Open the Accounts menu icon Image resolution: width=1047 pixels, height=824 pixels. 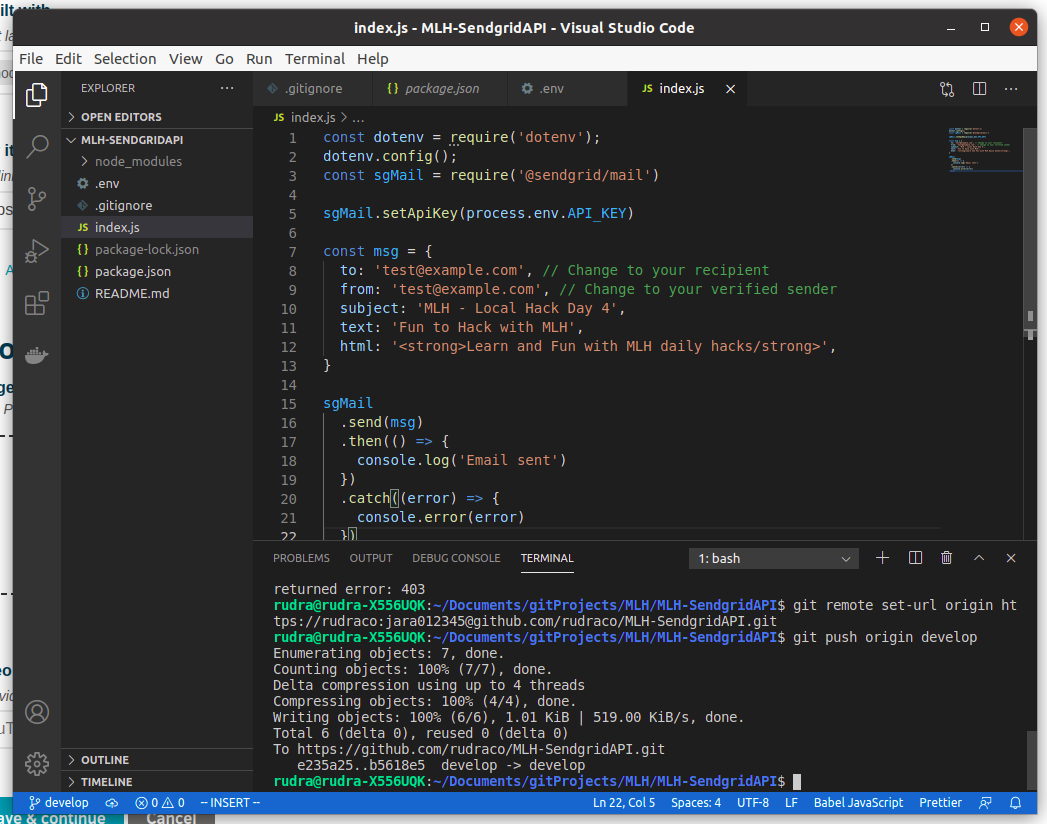[x=37, y=712]
